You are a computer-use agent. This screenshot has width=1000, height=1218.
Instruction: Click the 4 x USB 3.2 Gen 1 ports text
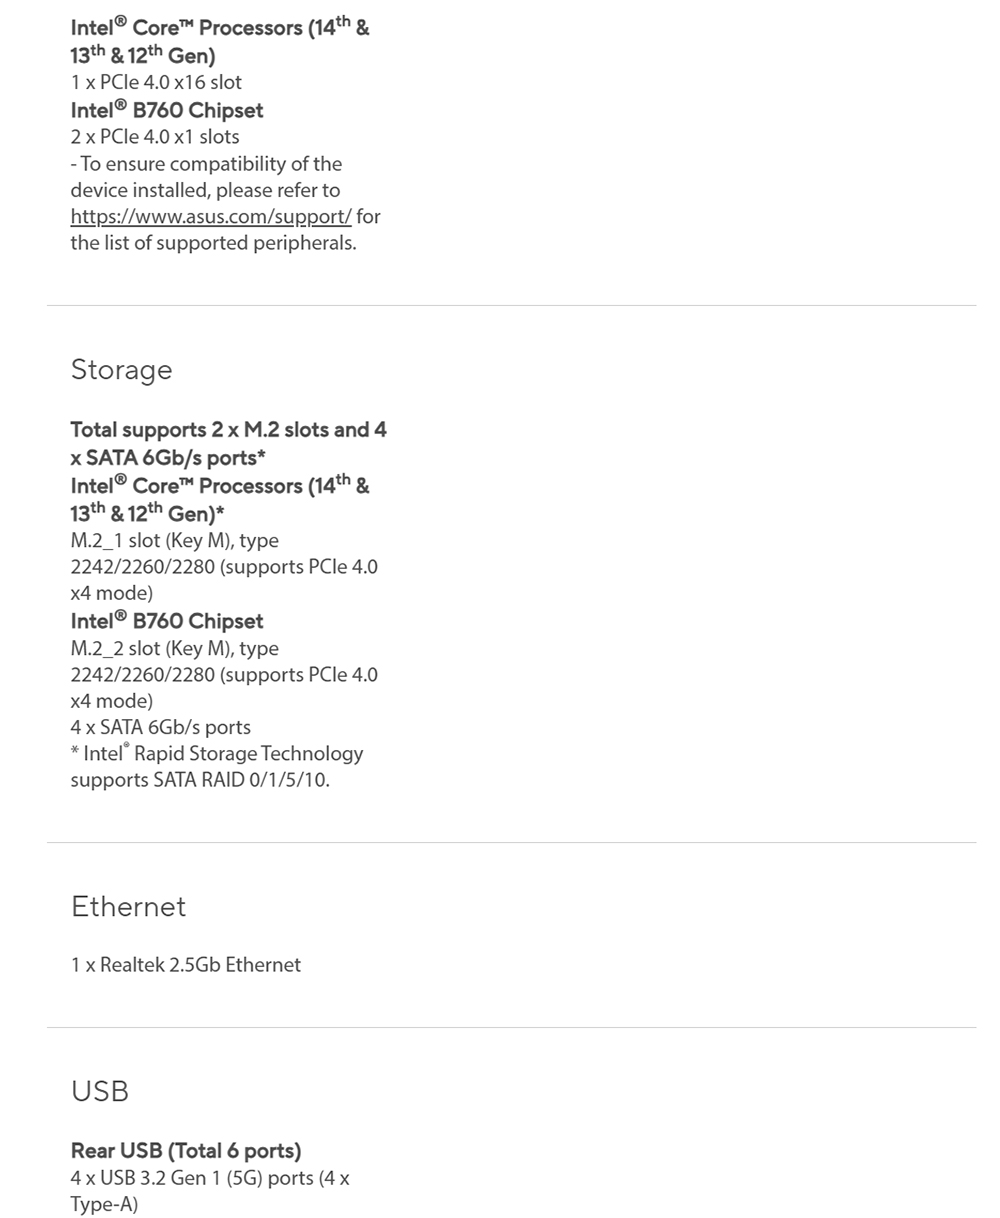[210, 1191]
